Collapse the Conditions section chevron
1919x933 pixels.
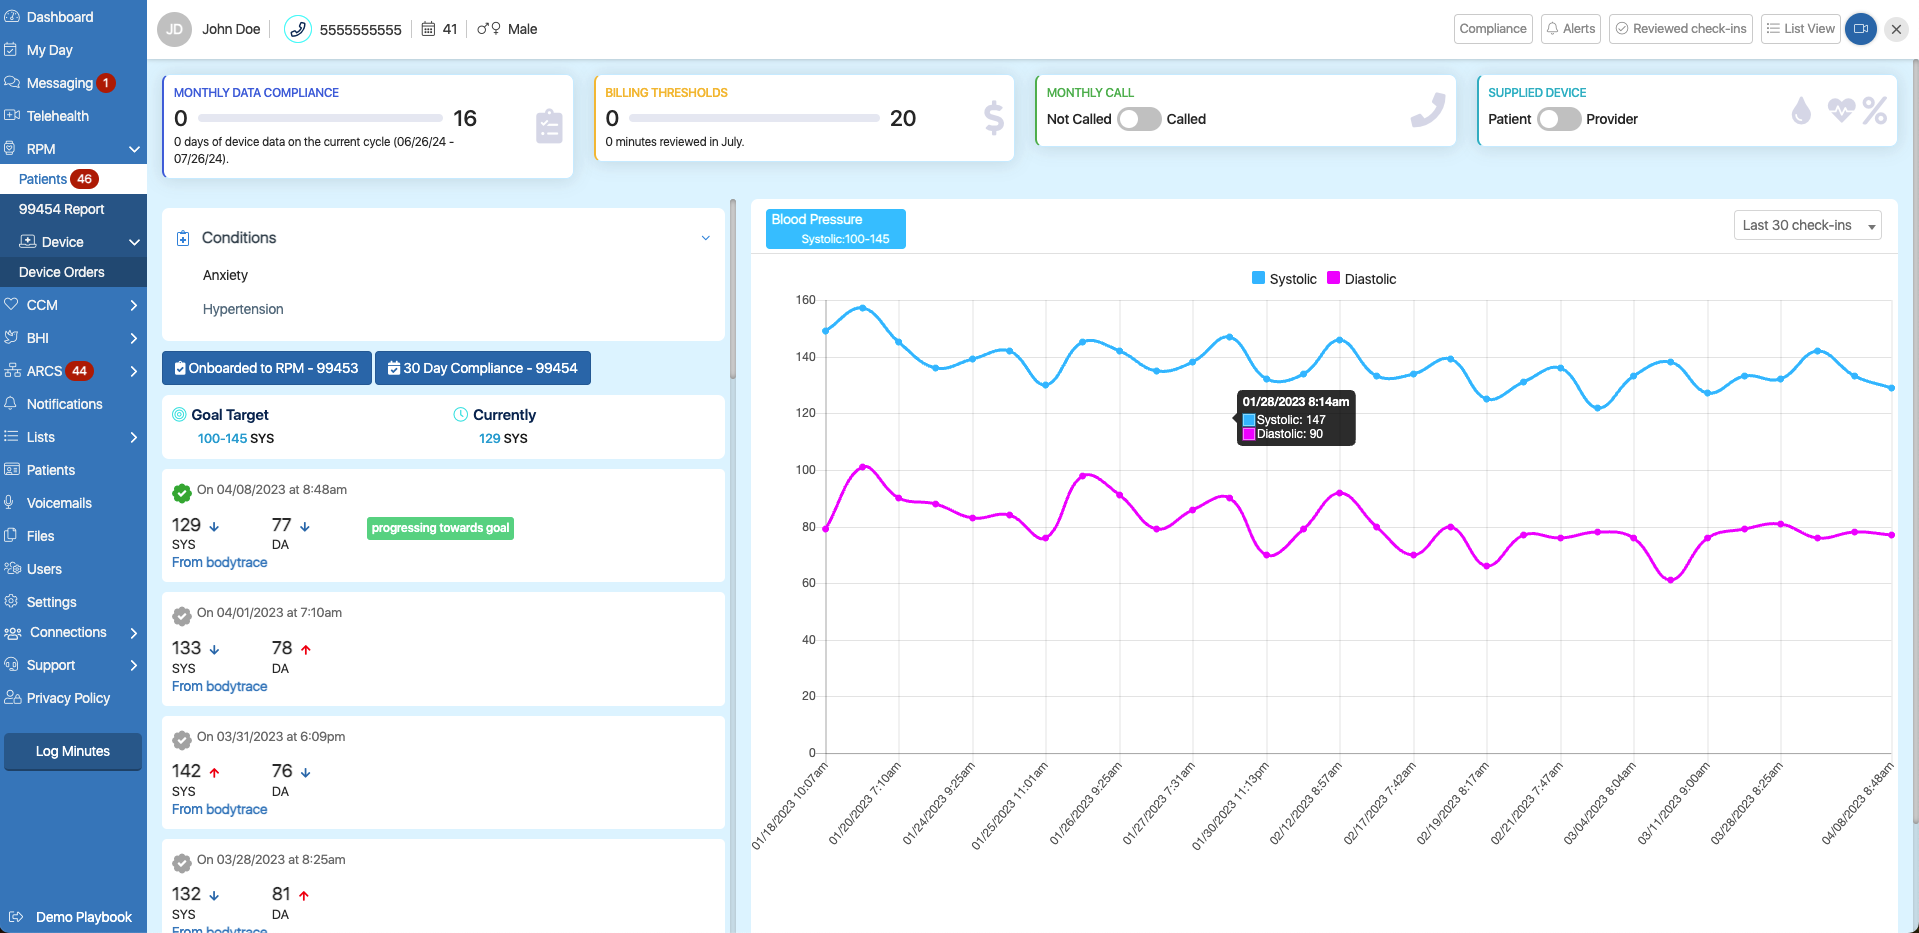click(x=705, y=238)
